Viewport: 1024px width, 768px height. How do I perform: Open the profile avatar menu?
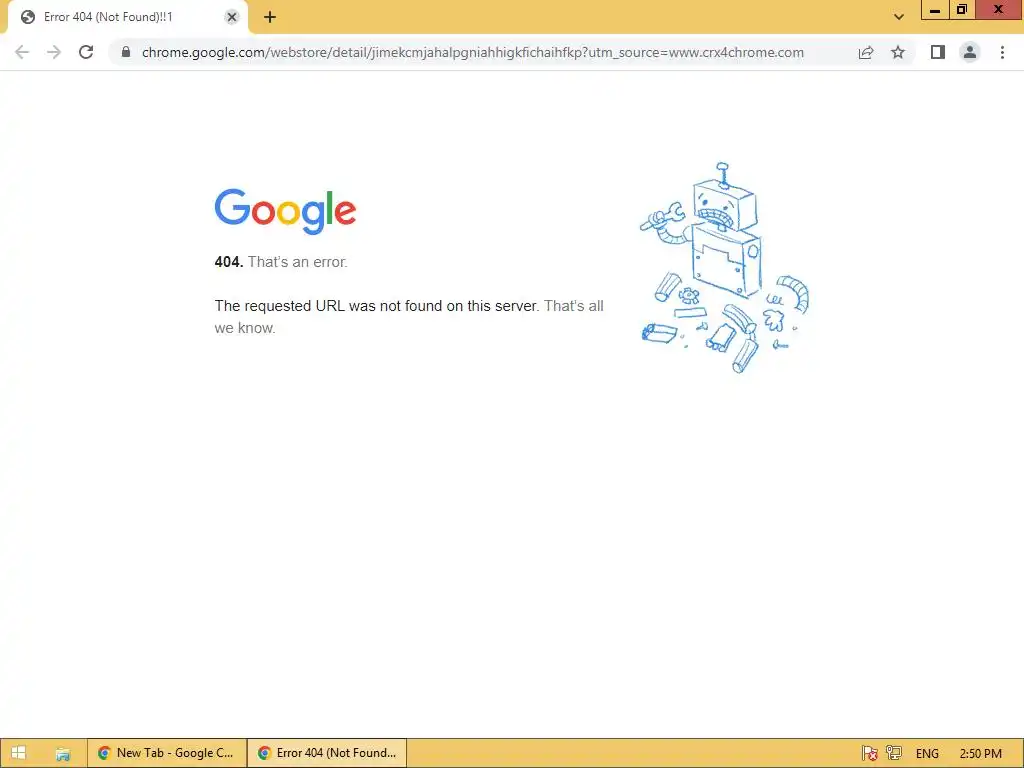tap(970, 52)
